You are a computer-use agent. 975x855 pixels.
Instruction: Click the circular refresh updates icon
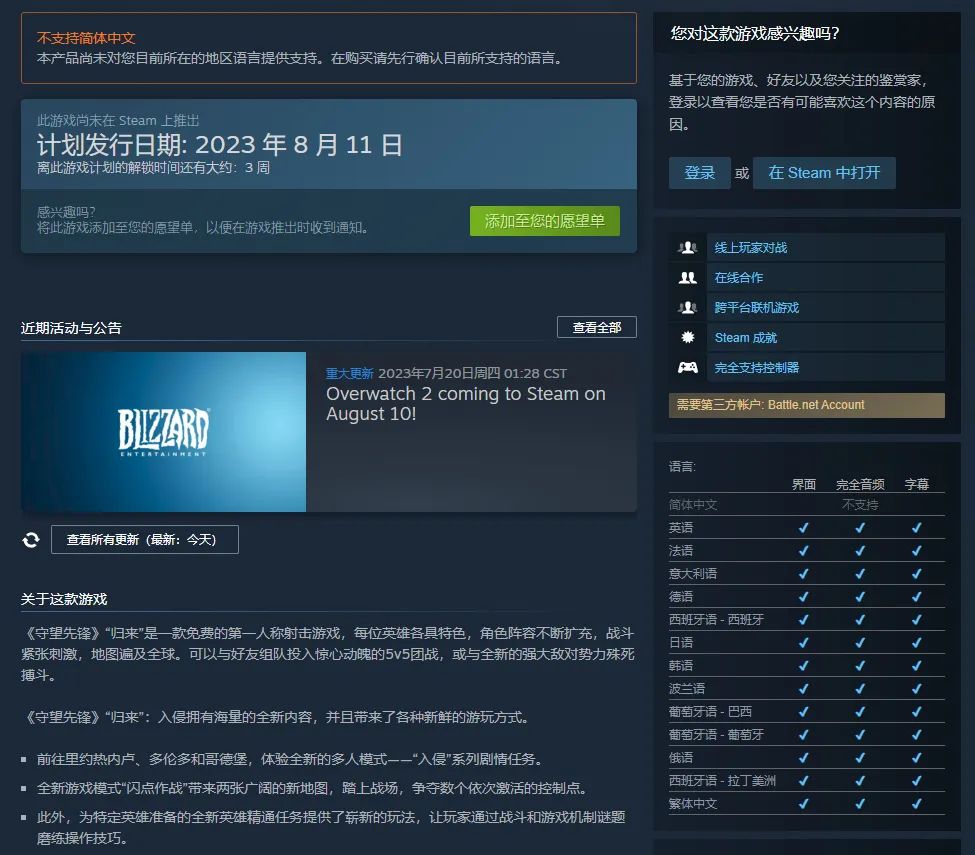coord(31,539)
